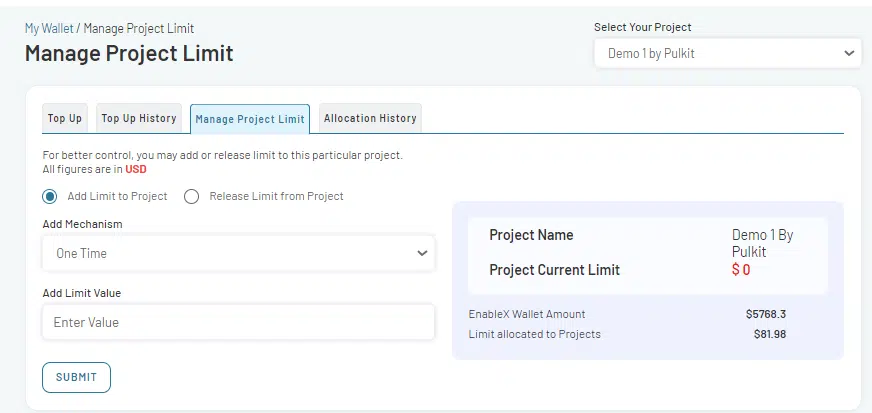Click the Manage Project Limit breadcrumb text
This screenshot has height=413, width=872.
[x=139, y=28]
